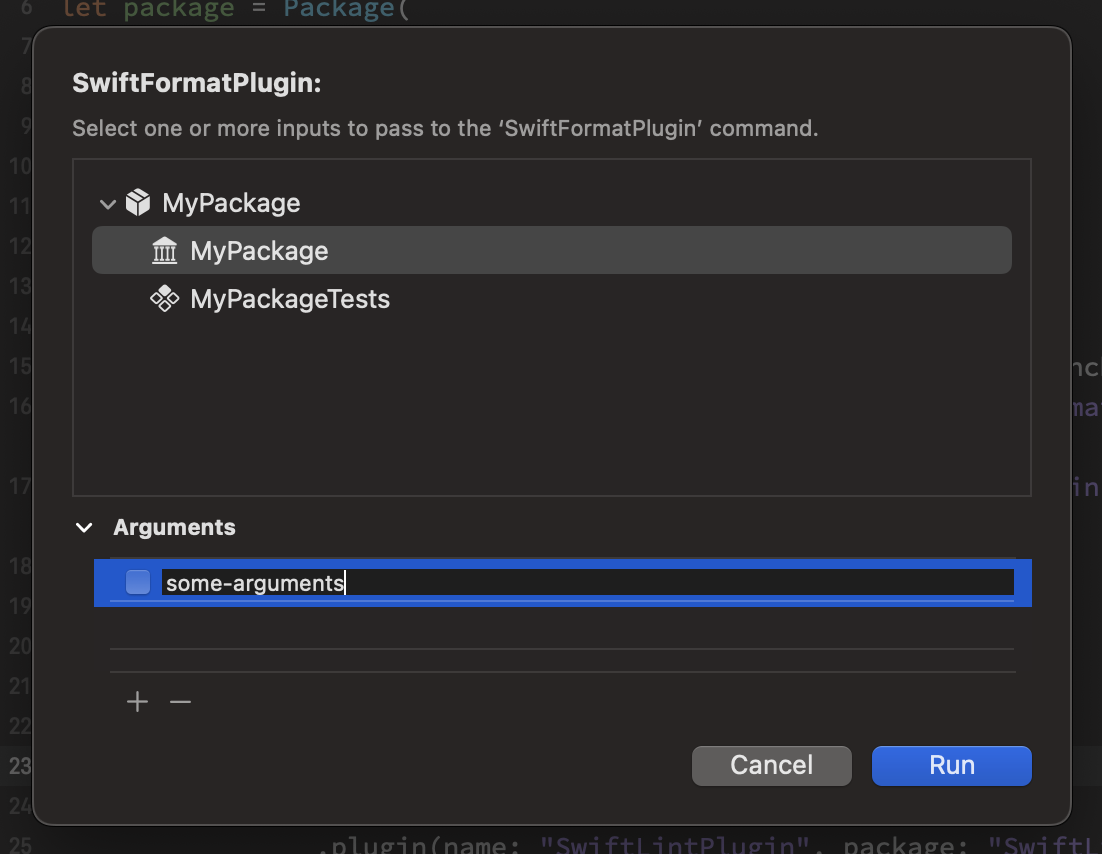Collapse the Arguments section disclosure chevron
The image size is (1102, 854).
click(x=84, y=527)
